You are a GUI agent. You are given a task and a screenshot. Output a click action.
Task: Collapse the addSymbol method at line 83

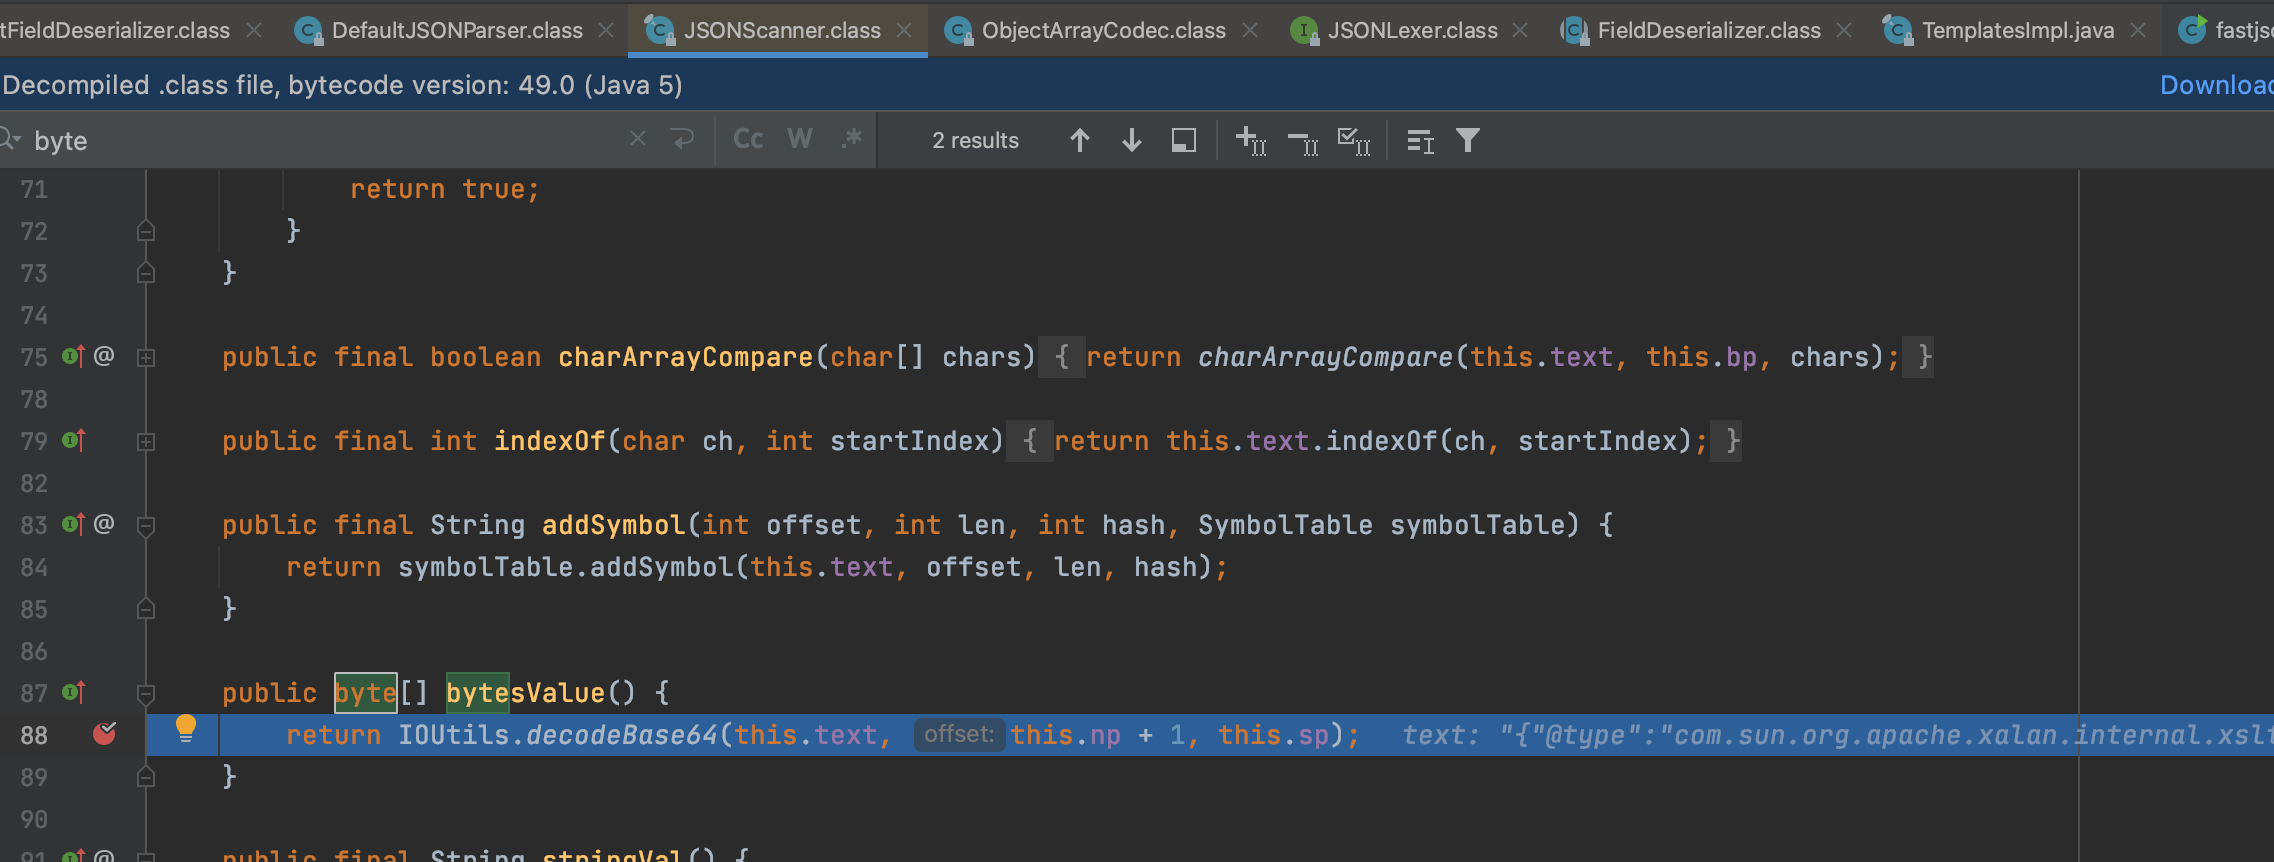pos(146,525)
